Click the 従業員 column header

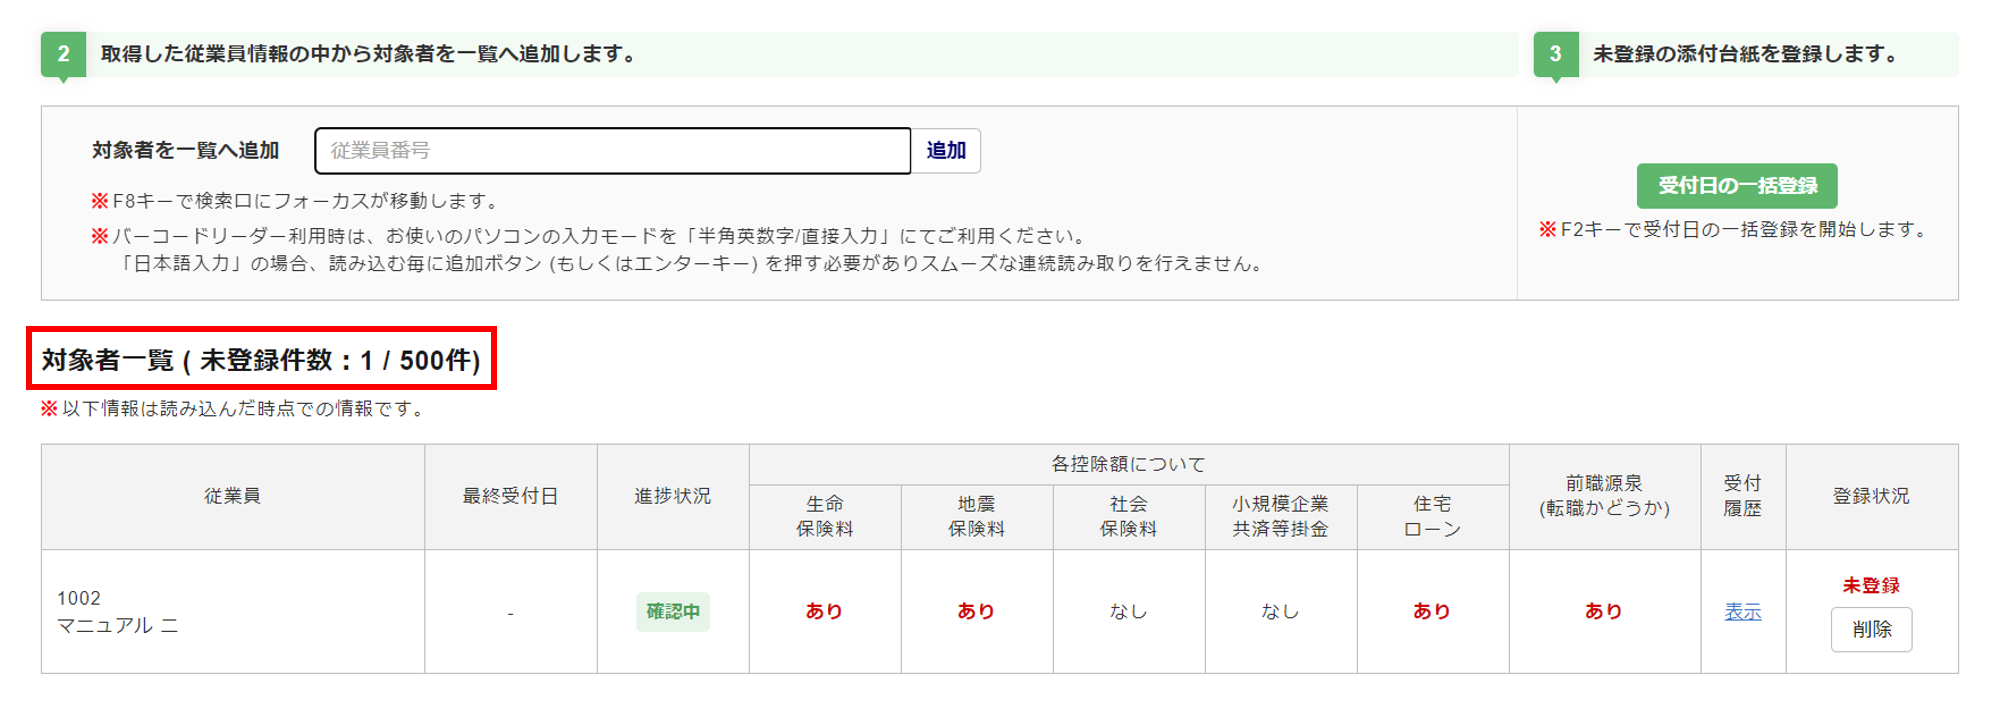point(233,497)
